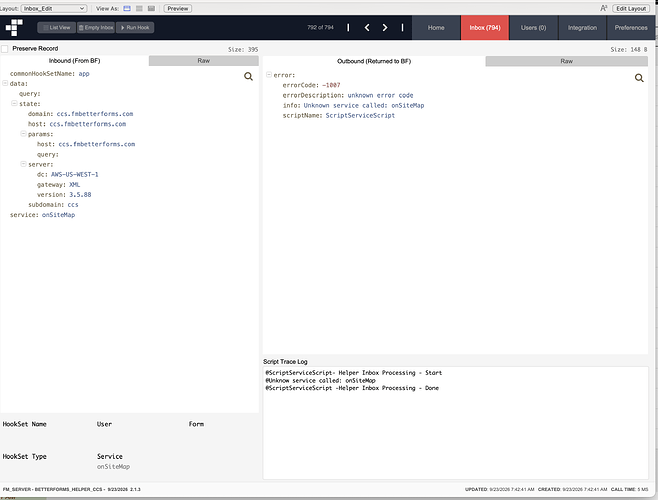Click subdomain value ccs
The image size is (658, 500).
click(x=73, y=204)
